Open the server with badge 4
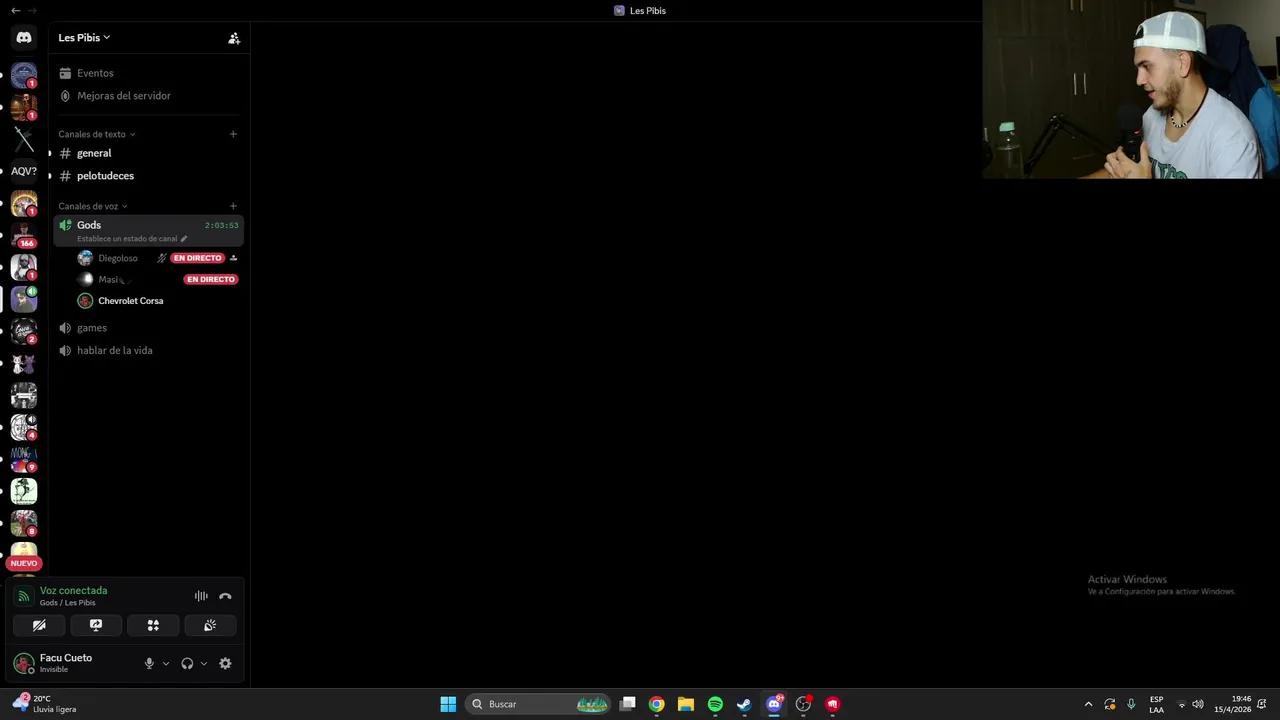 click(x=24, y=427)
